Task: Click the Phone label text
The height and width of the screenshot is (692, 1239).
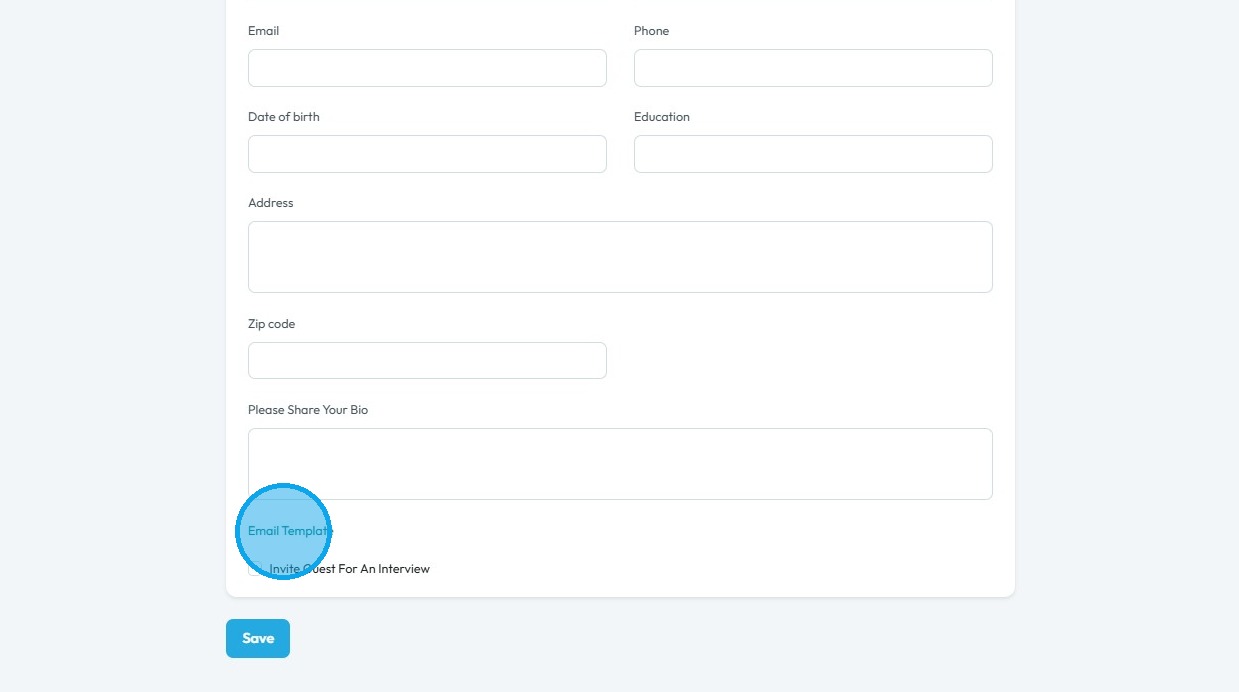Action: 652,31
